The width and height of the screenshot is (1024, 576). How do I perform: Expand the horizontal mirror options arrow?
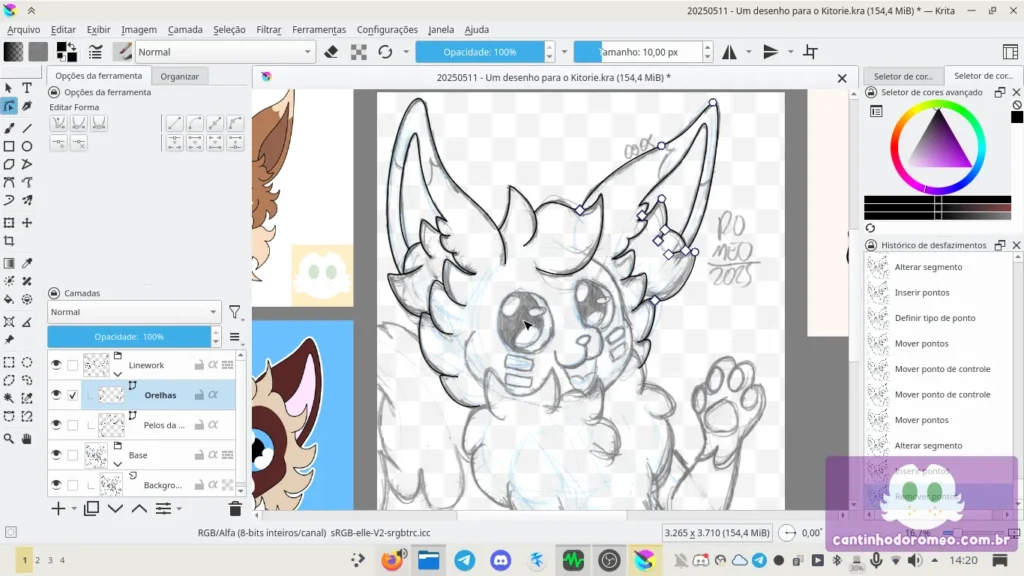pos(748,52)
